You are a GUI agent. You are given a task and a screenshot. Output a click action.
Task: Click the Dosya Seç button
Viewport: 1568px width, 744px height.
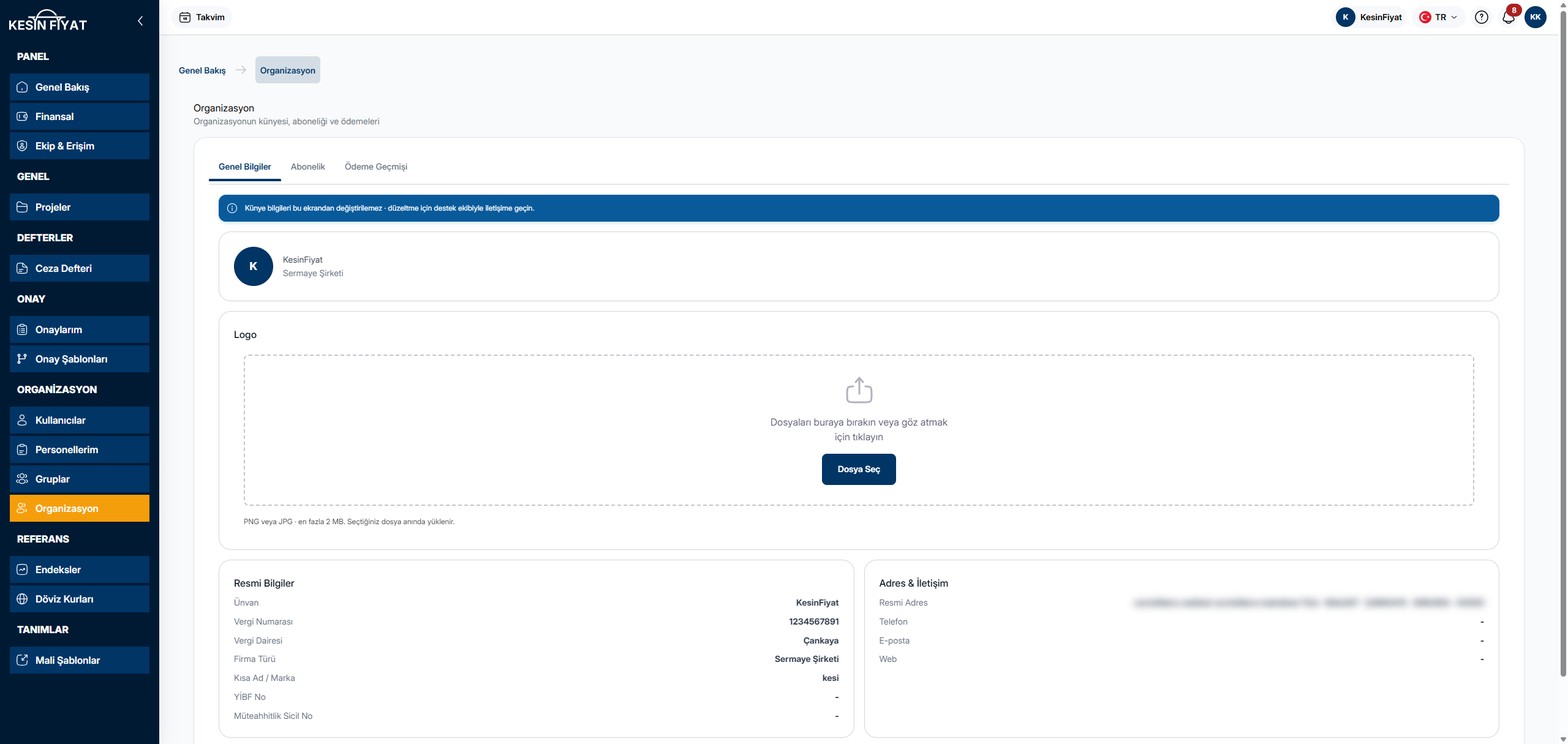pos(859,469)
